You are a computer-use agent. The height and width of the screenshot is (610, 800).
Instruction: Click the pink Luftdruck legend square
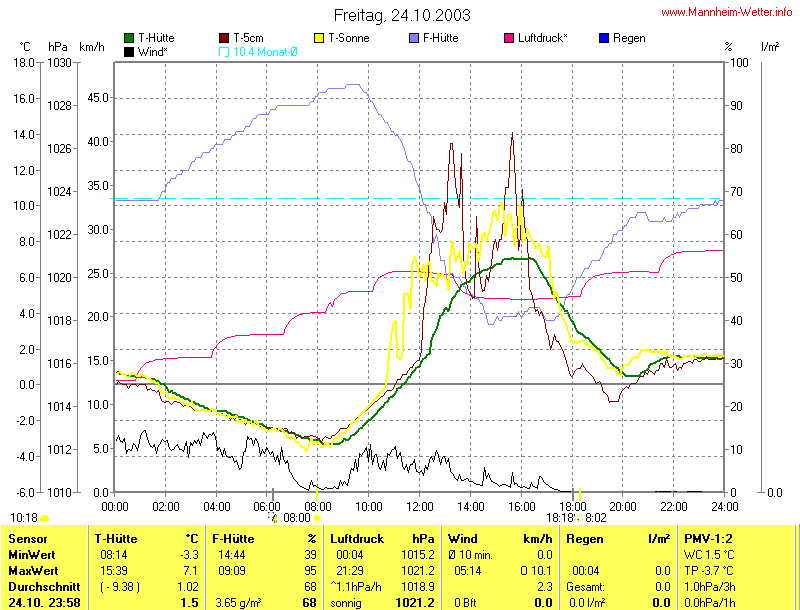511,38
